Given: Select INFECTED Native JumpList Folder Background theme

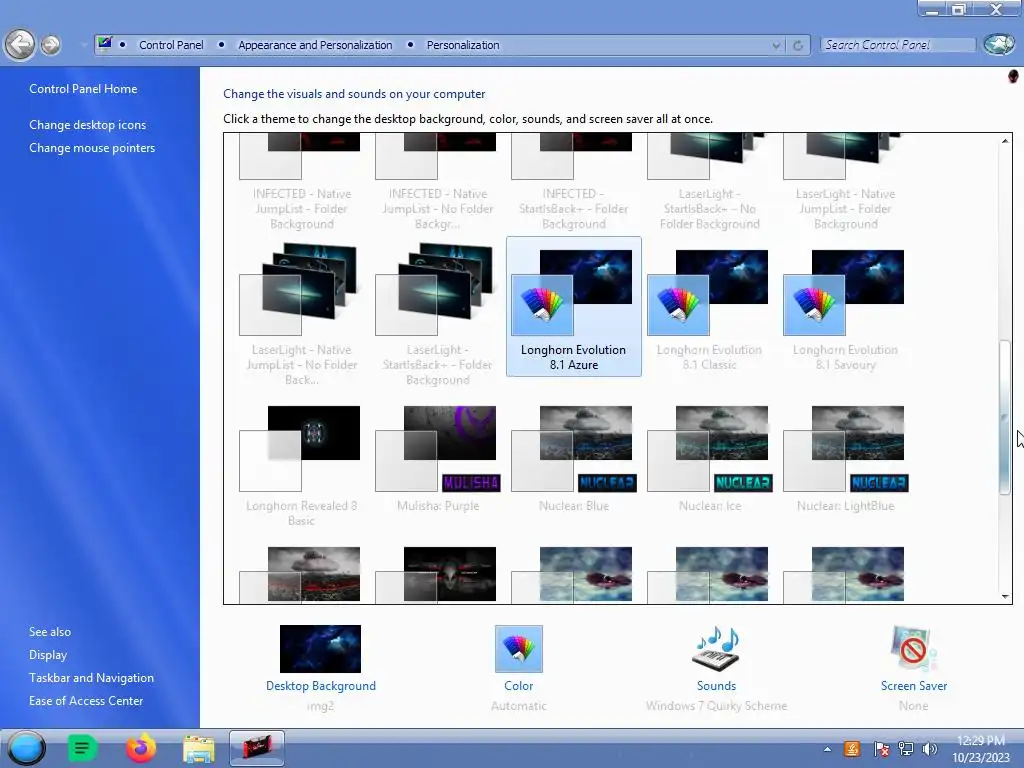Looking at the screenshot, I should point(301,182).
